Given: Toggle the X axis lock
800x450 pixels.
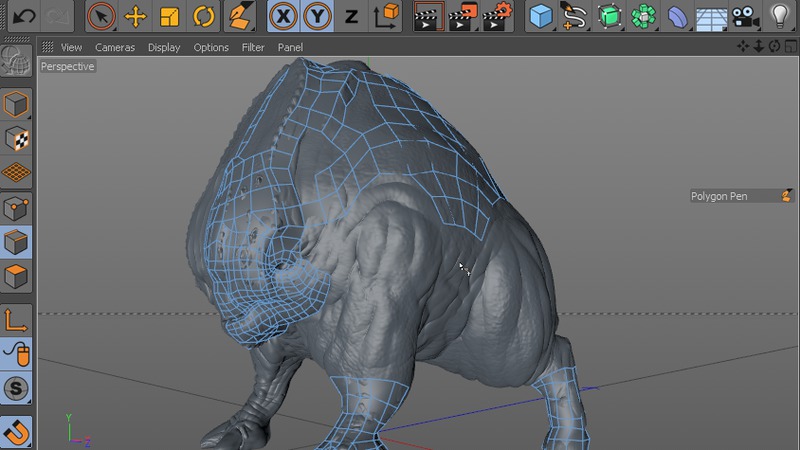Looking at the screenshot, I should coord(284,16).
